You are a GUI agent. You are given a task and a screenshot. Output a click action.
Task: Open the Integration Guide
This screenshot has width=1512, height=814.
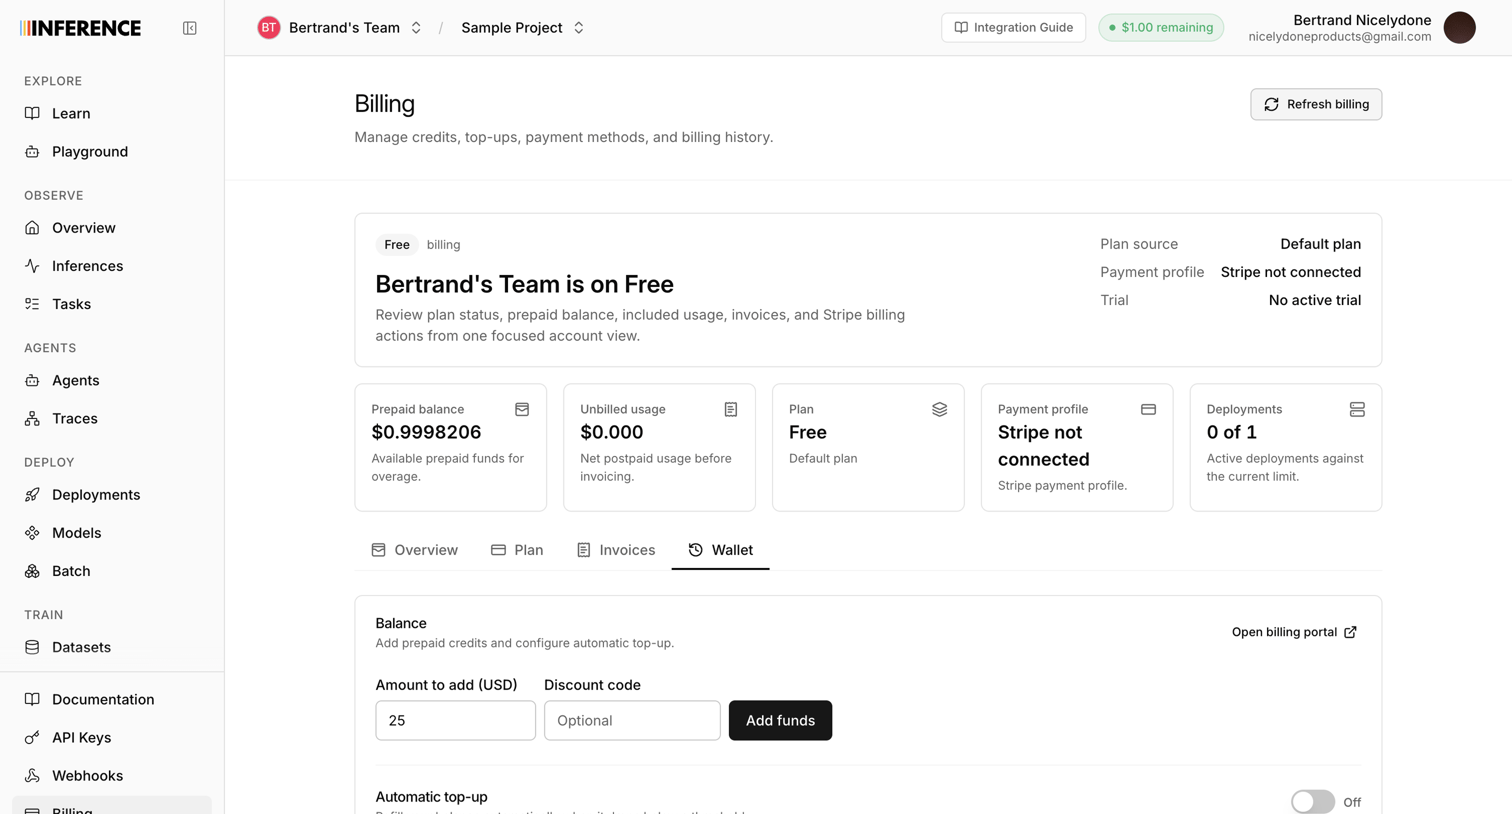point(1013,28)
